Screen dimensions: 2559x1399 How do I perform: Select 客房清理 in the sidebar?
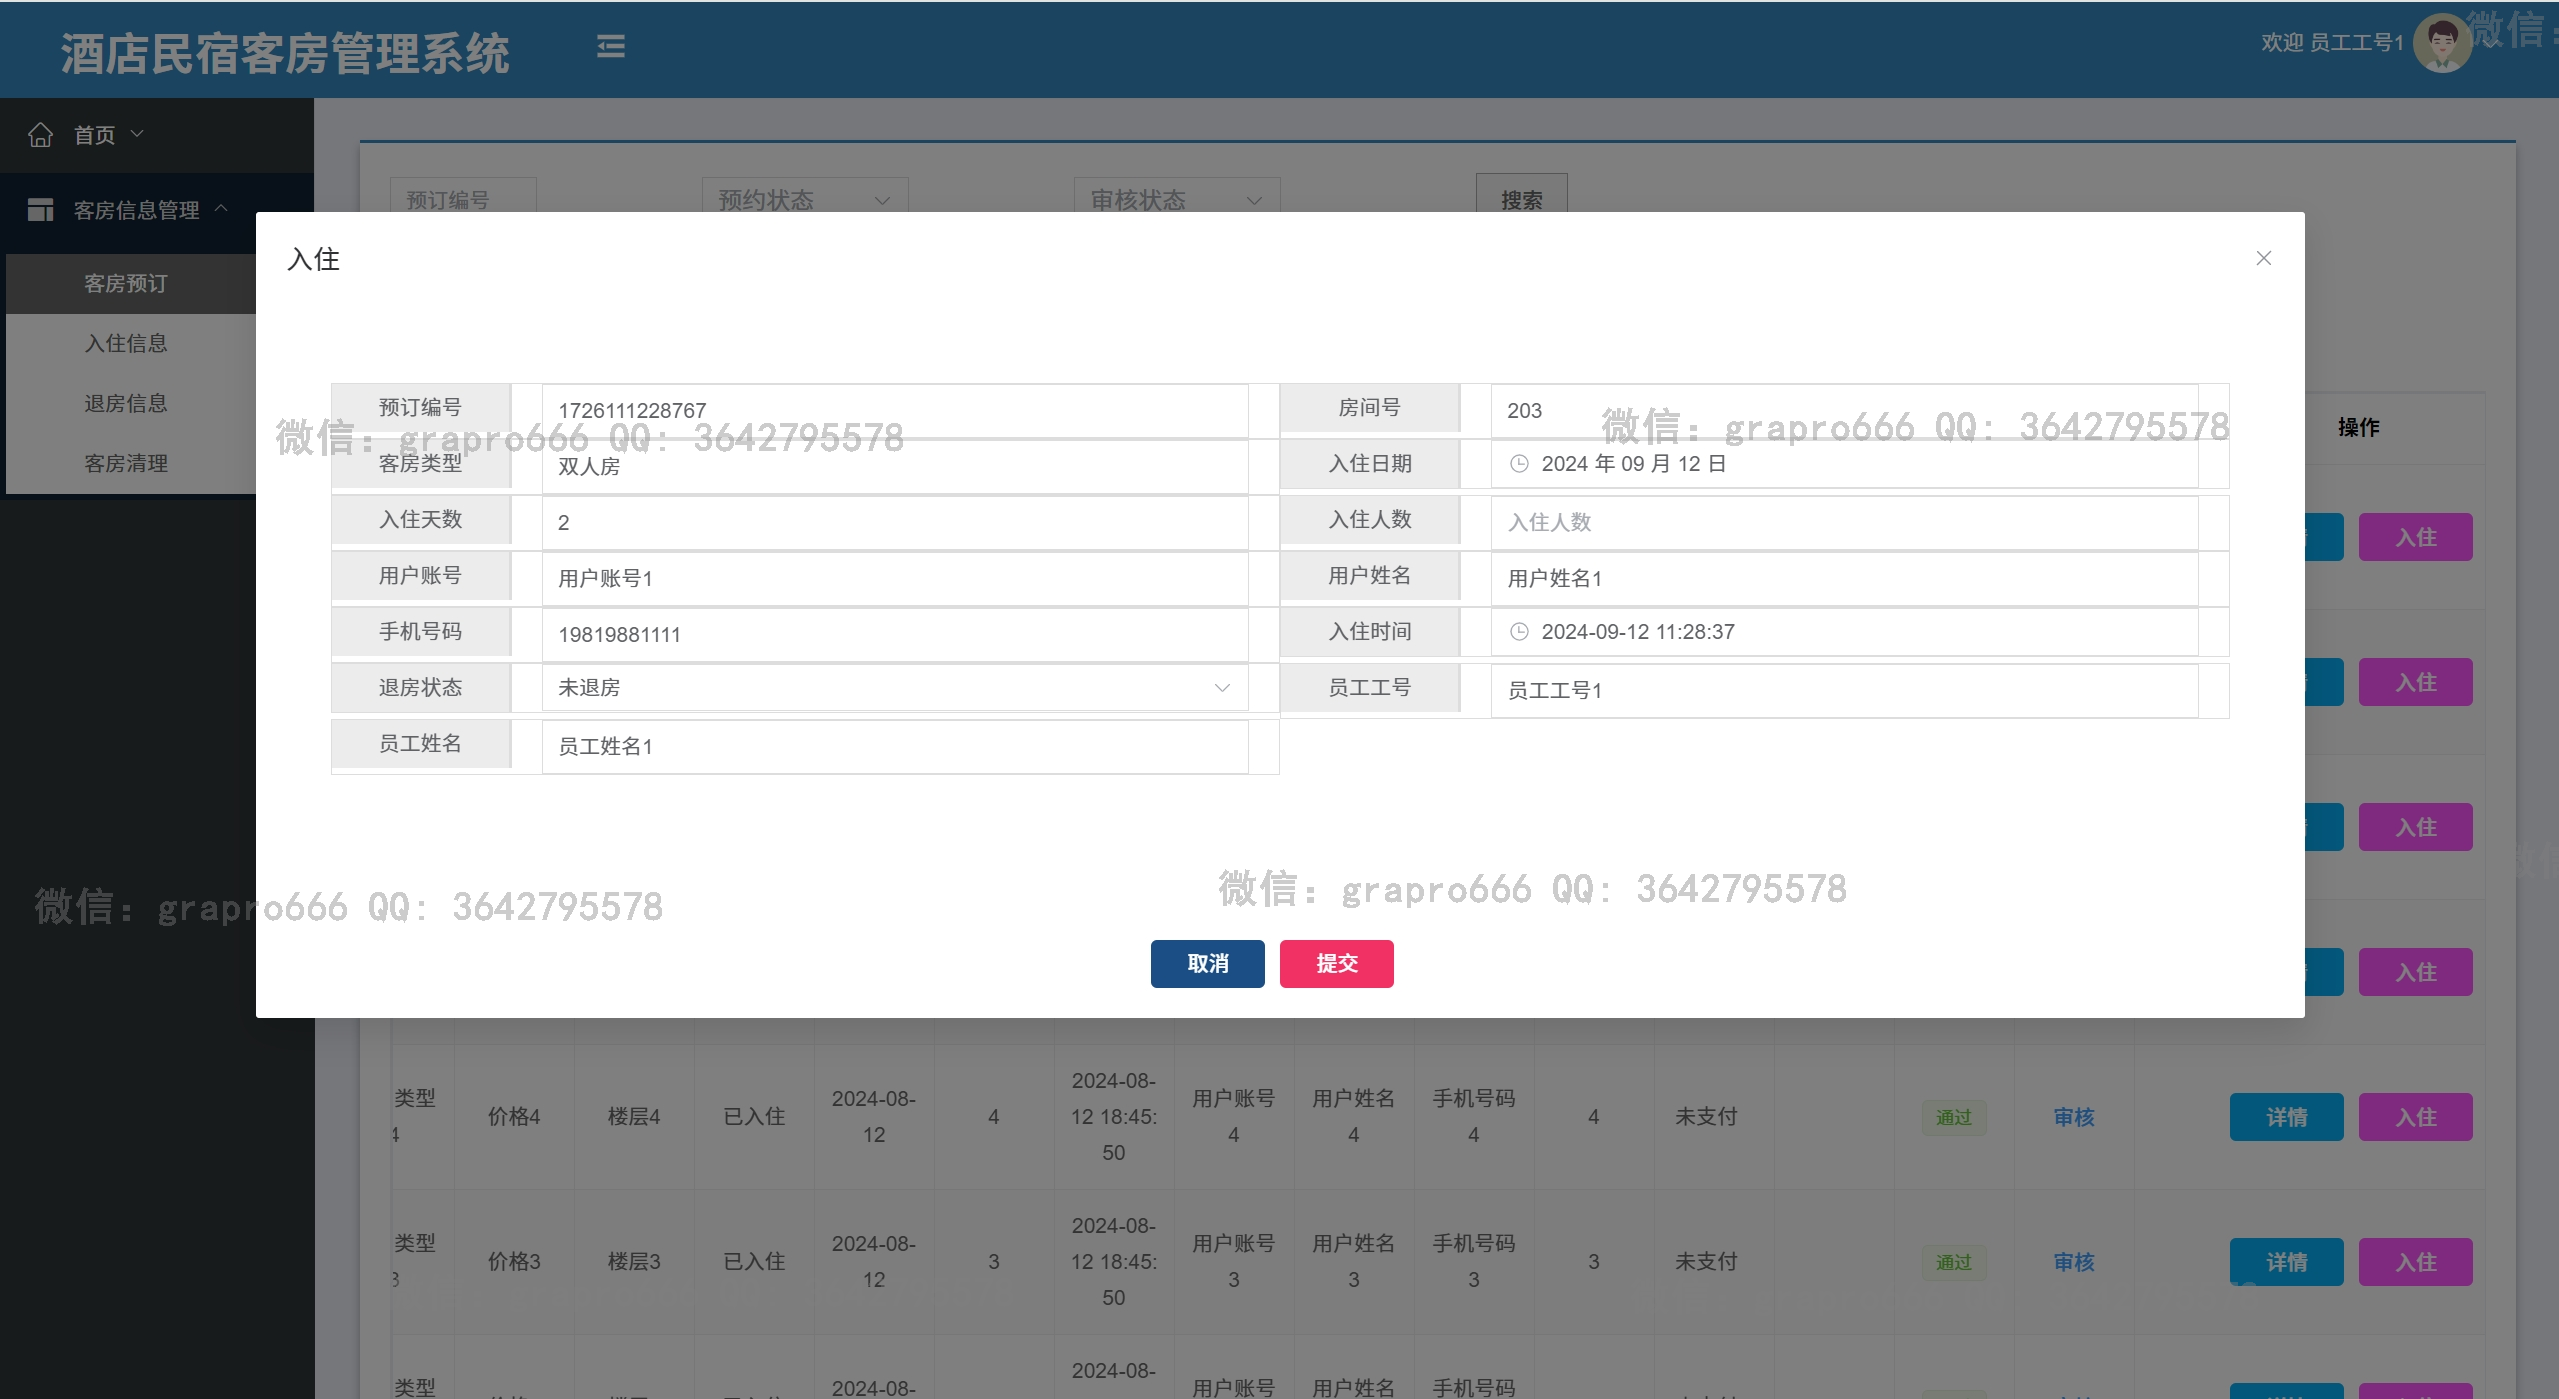tap(126, 463)
